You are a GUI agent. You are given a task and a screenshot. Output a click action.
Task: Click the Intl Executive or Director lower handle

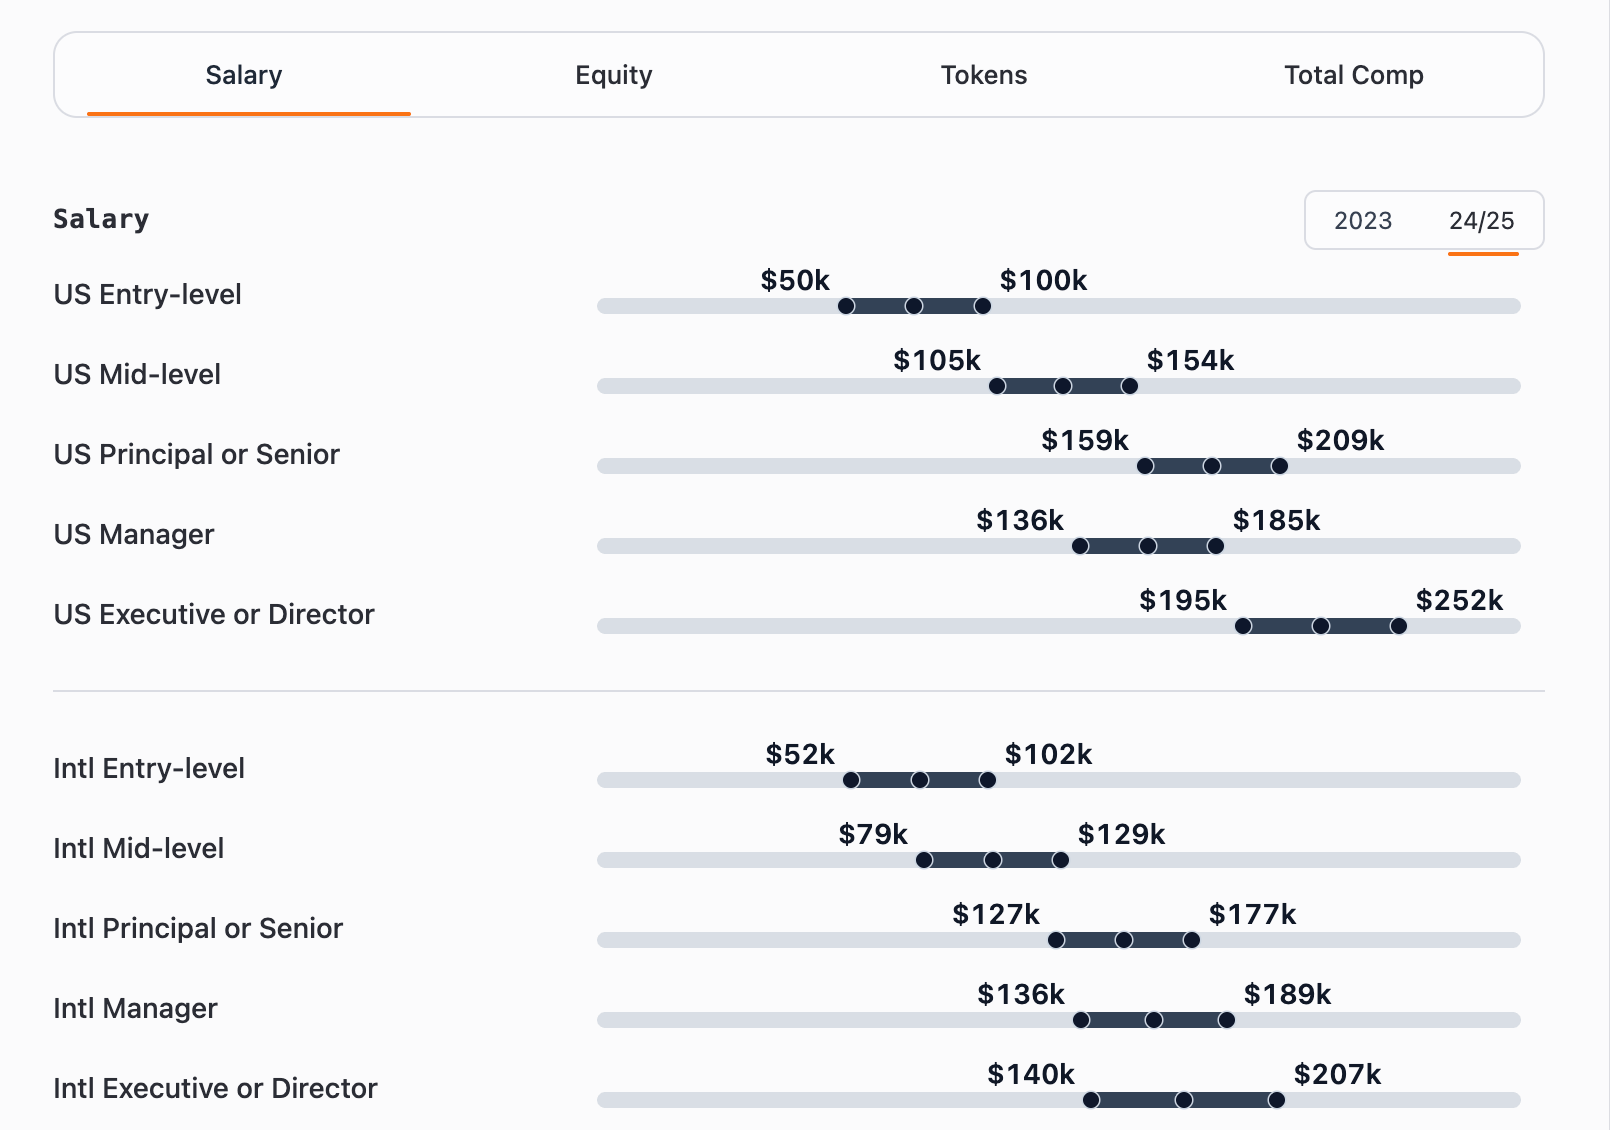click(x=1089, y=1099)
